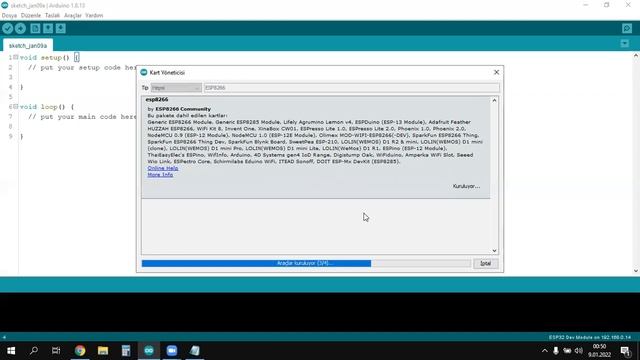Show hidden system tray icons
The width and height of the screenshot is (640, 360).
point(544,351)
